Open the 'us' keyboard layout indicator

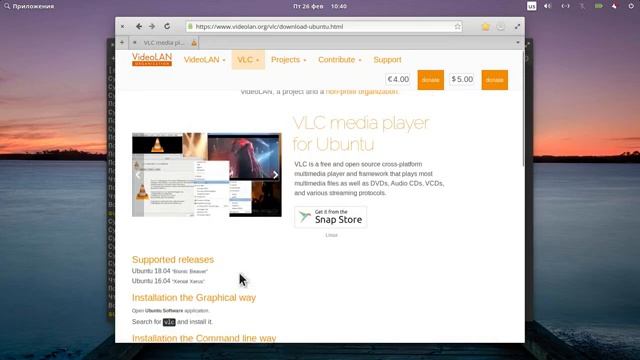pos(531,6)
